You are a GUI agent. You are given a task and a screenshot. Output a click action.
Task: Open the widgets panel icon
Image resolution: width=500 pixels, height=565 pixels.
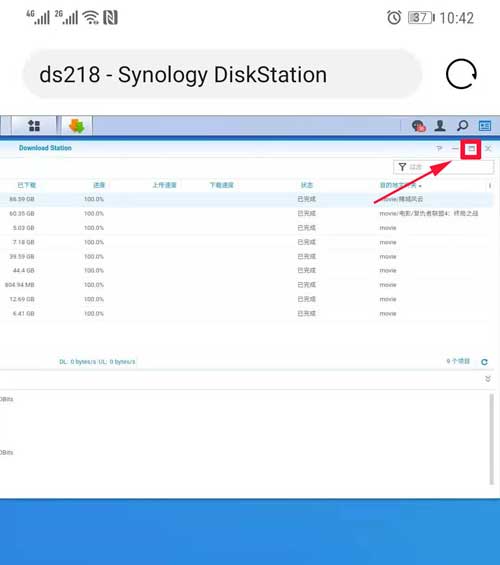(485, 126)
